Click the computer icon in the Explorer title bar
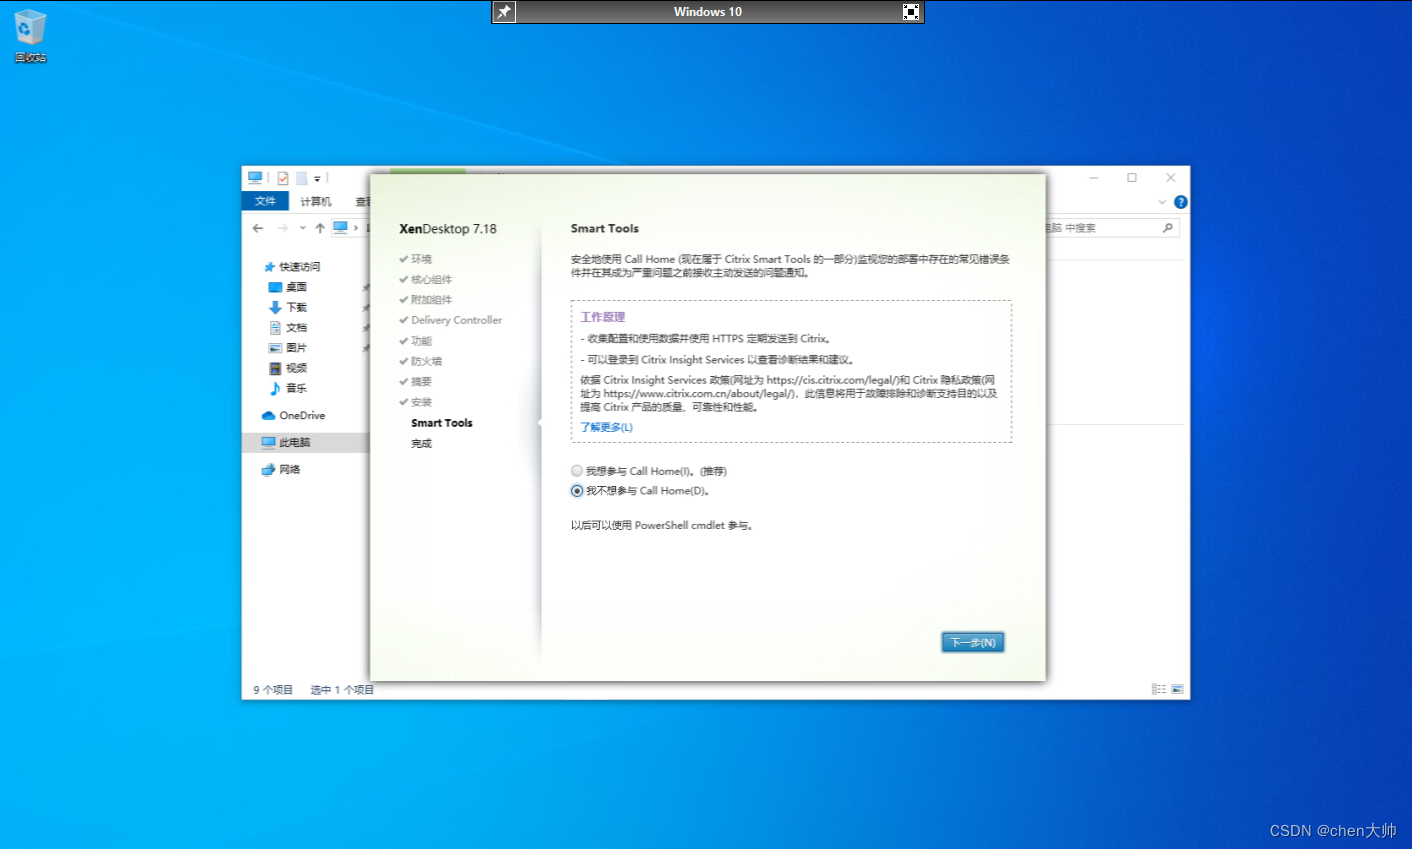 click(x=255, y=178)
